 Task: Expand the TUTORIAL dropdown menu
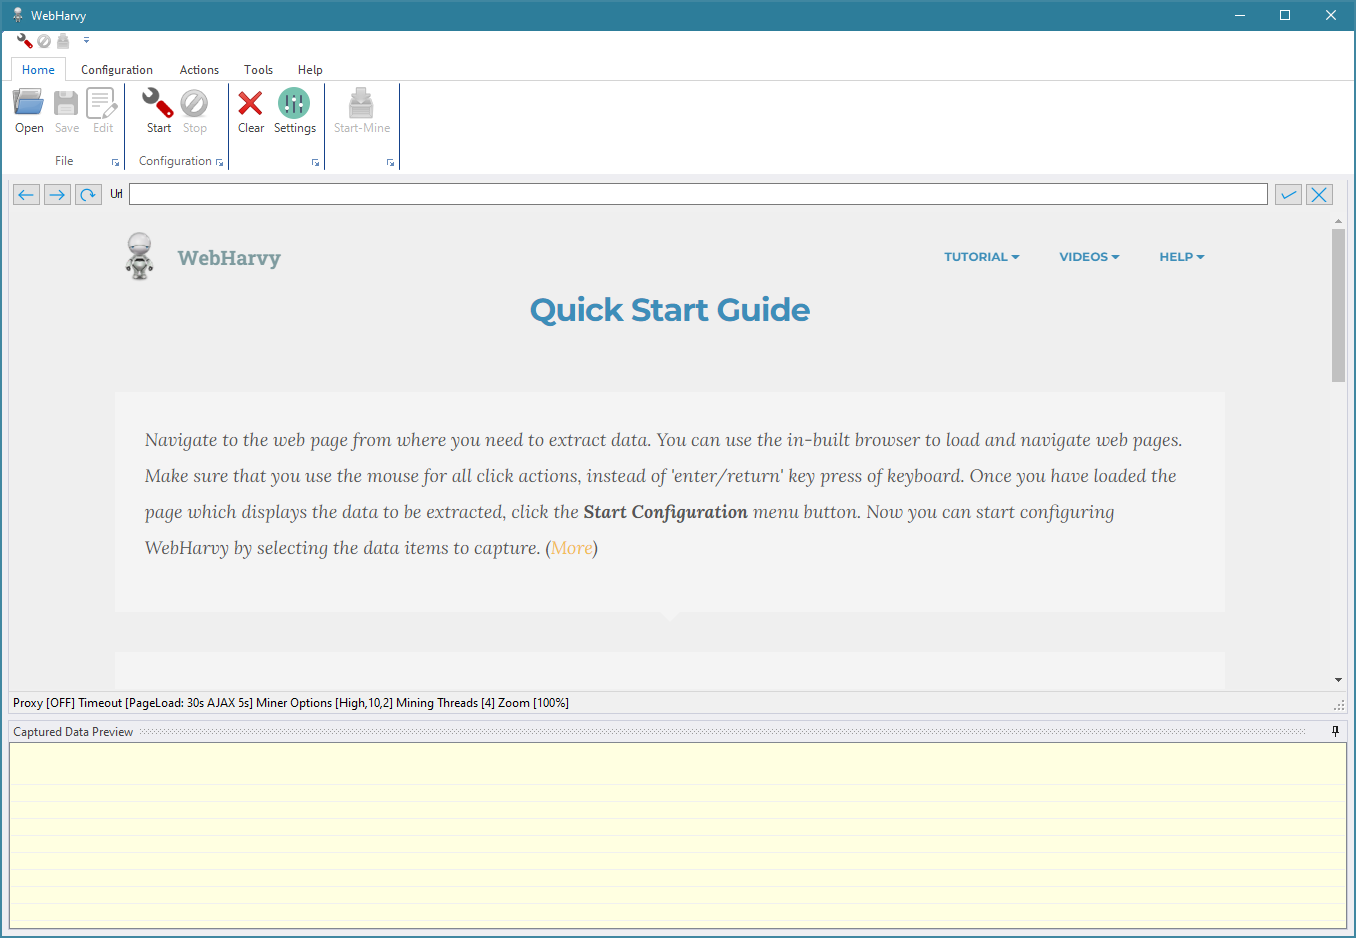pos(981,257)
